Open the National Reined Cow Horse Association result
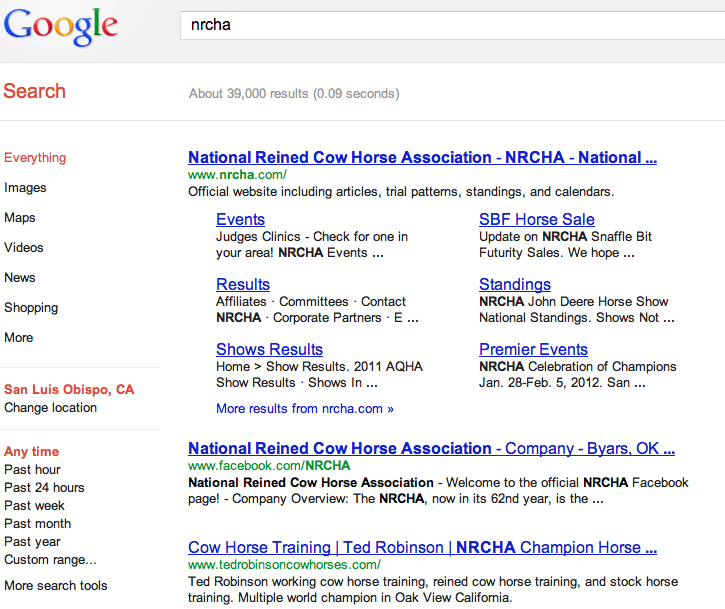Screen dimensions: 725x609 pos(422,158)
